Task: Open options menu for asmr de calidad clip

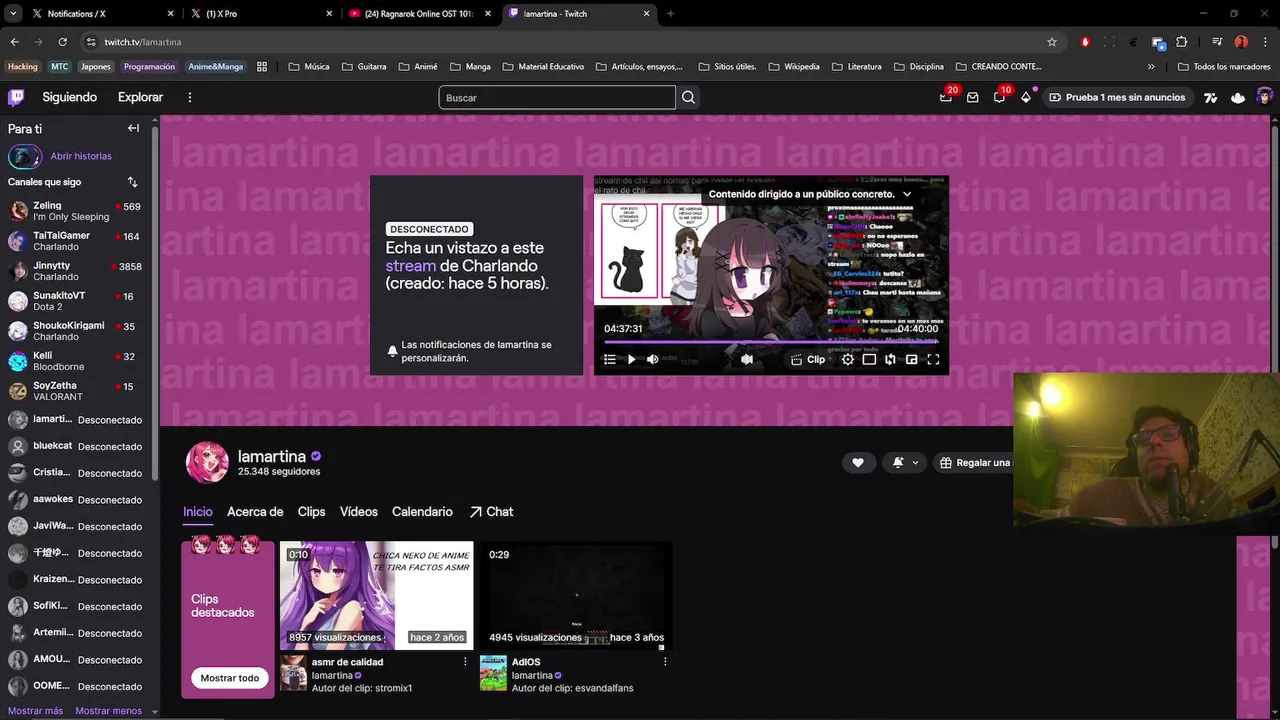Action: tap(465, 662)
